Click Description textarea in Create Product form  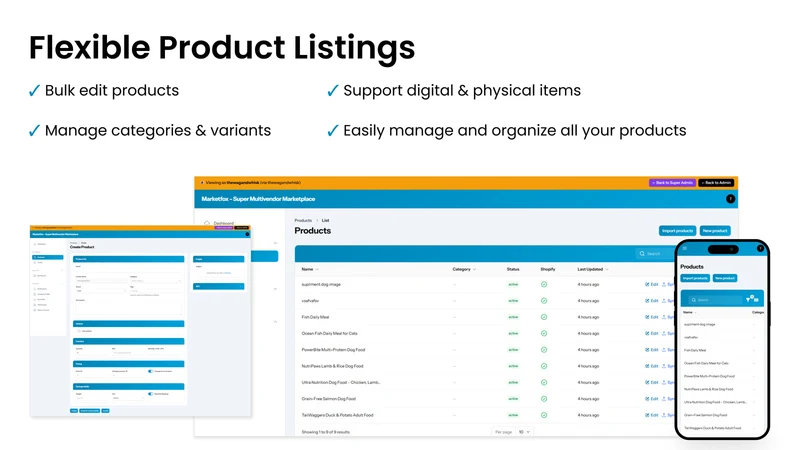coord(129,308)
